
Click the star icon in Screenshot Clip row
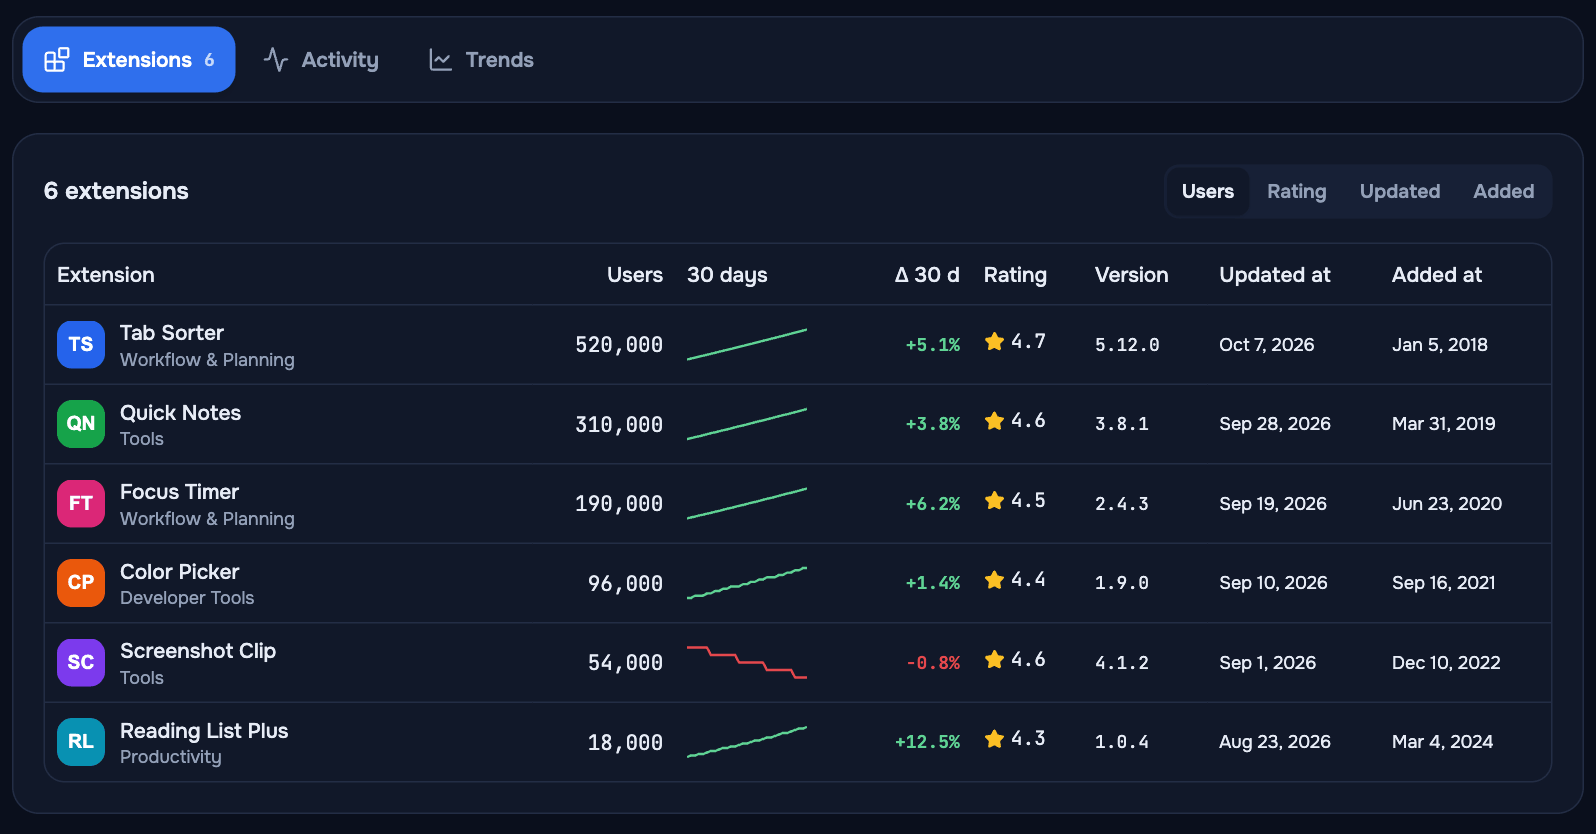[x=994, y=660]
